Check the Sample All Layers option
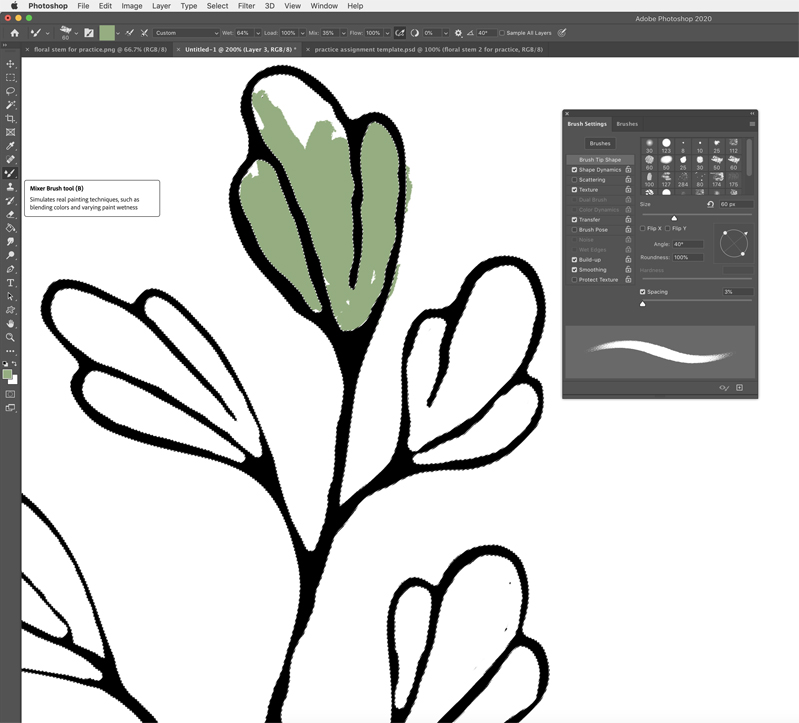799x723 pixels. coord(502,33)
